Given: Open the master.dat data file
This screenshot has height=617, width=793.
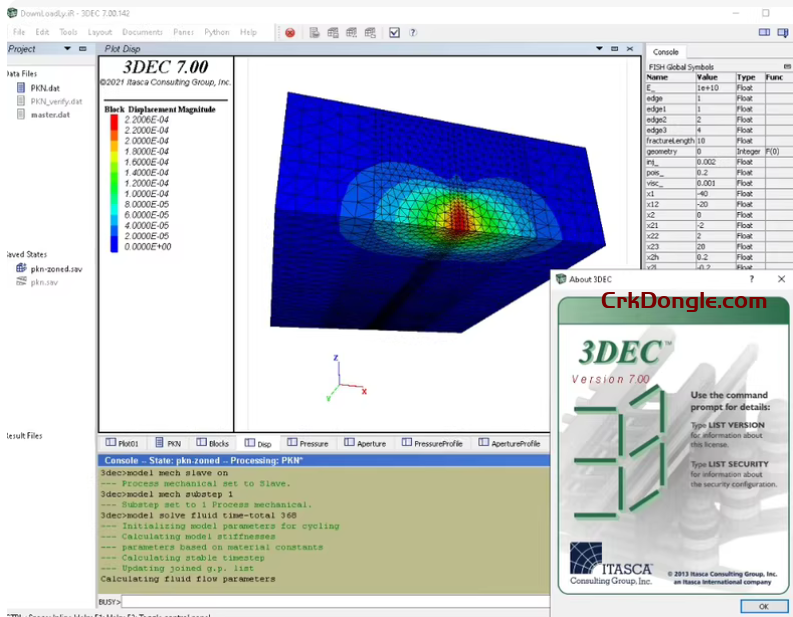Looking at the screenshot, I should pyautogui.click(x=49, y=114).
